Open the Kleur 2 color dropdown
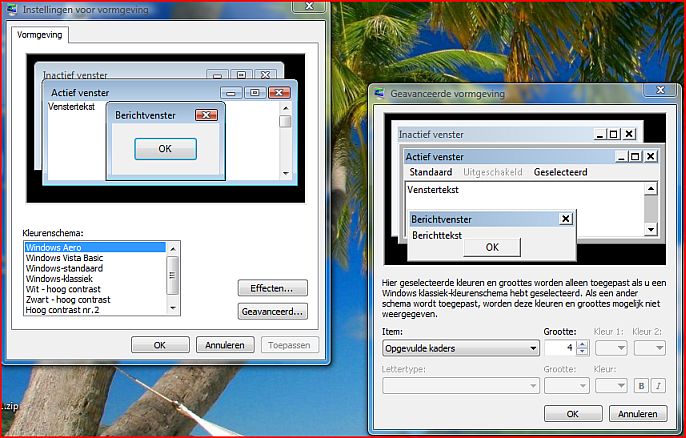Image resolution: width=686 pixels, height=438 pixels. (x=650, y=348)
